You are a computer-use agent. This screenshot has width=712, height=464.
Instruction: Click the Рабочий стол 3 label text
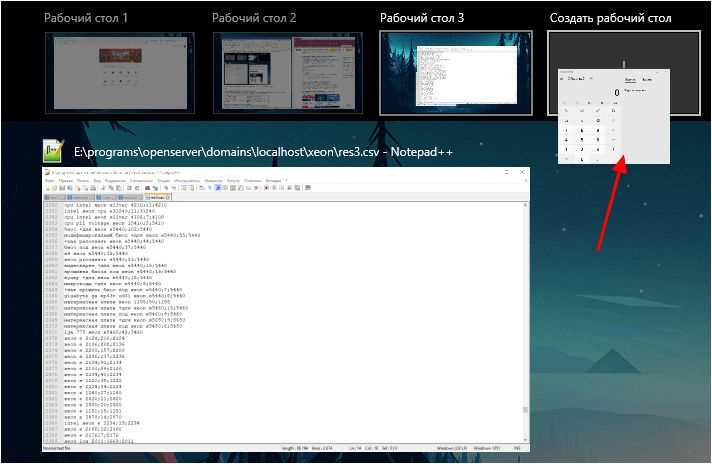point(422,18)
